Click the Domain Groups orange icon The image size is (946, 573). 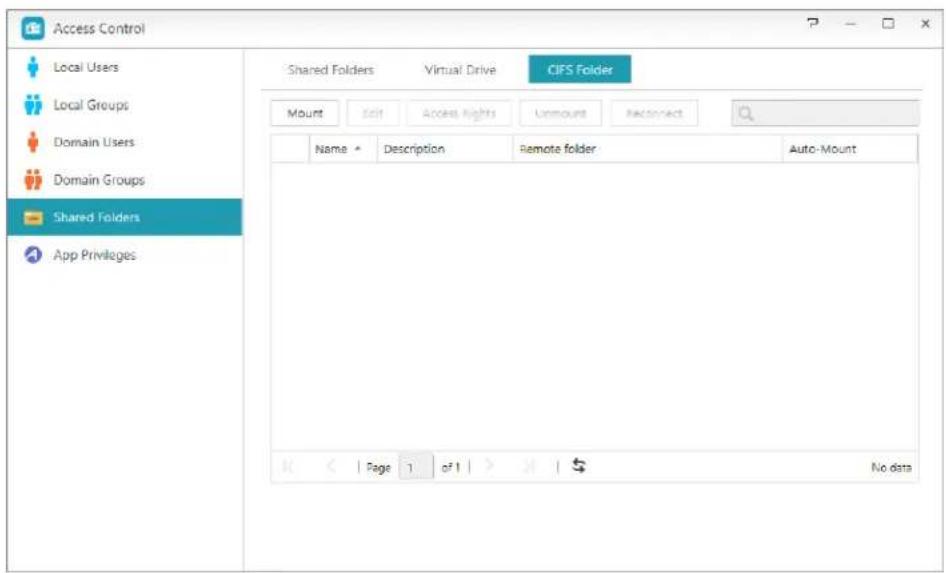point(33,180)
